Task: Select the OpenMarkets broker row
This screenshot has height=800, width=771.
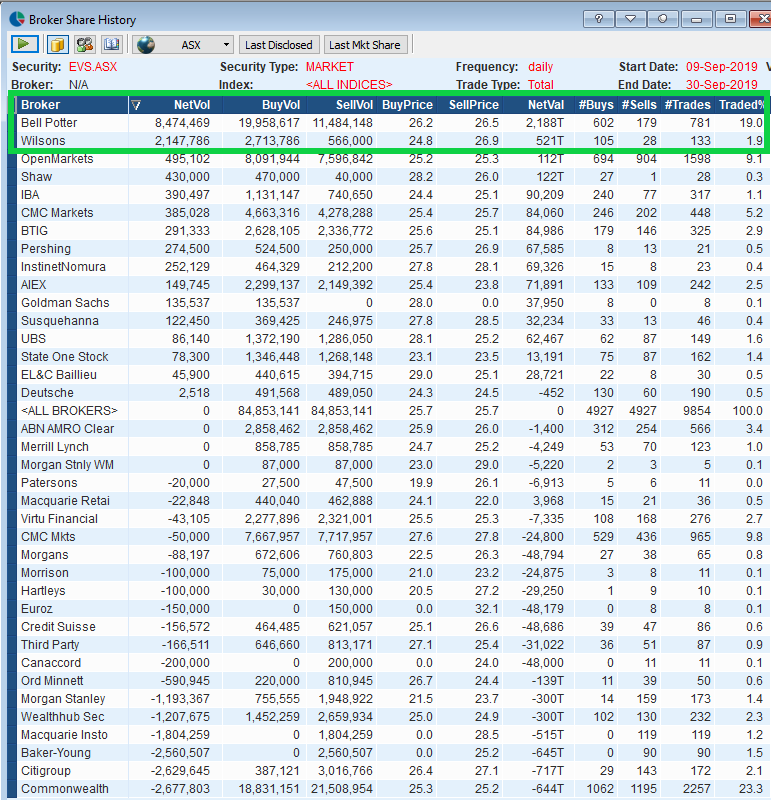Action: [x=391, y=159]
